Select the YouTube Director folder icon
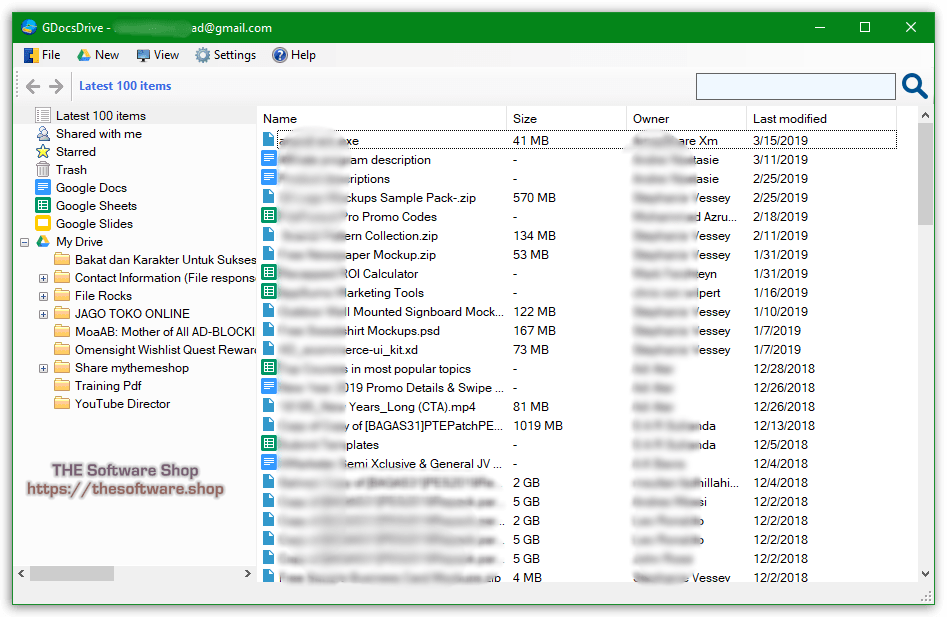 (x=62, y=403)
